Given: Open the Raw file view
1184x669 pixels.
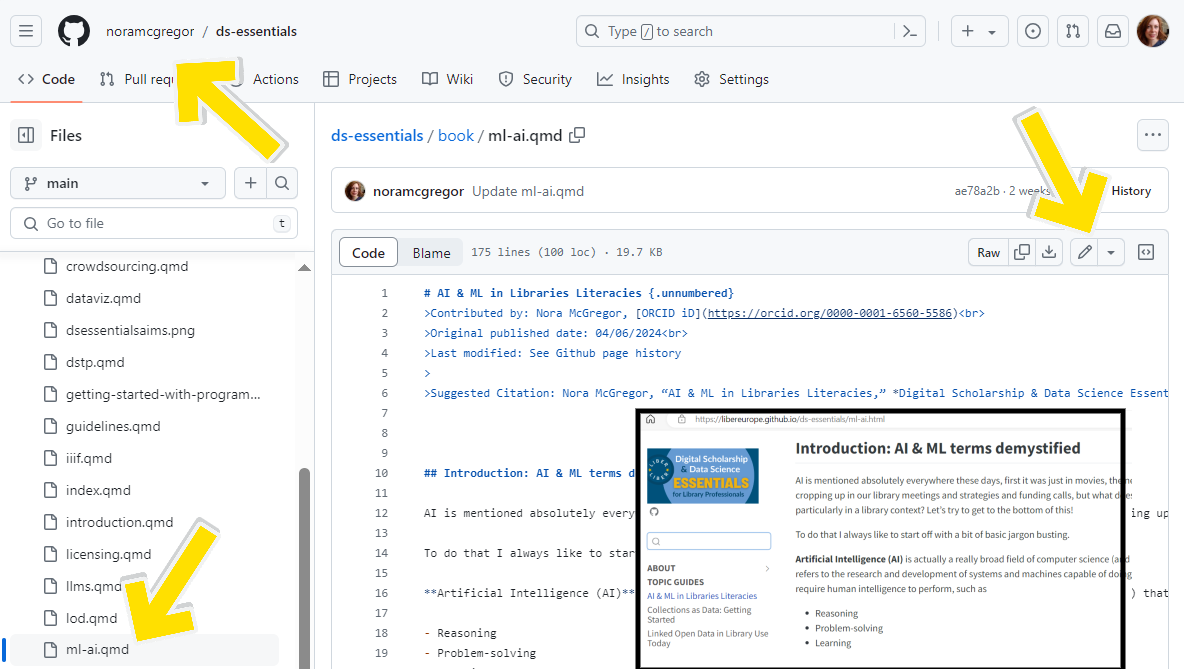Looking at the screenshot, I should pyautogui.click(x=988, y=252).
